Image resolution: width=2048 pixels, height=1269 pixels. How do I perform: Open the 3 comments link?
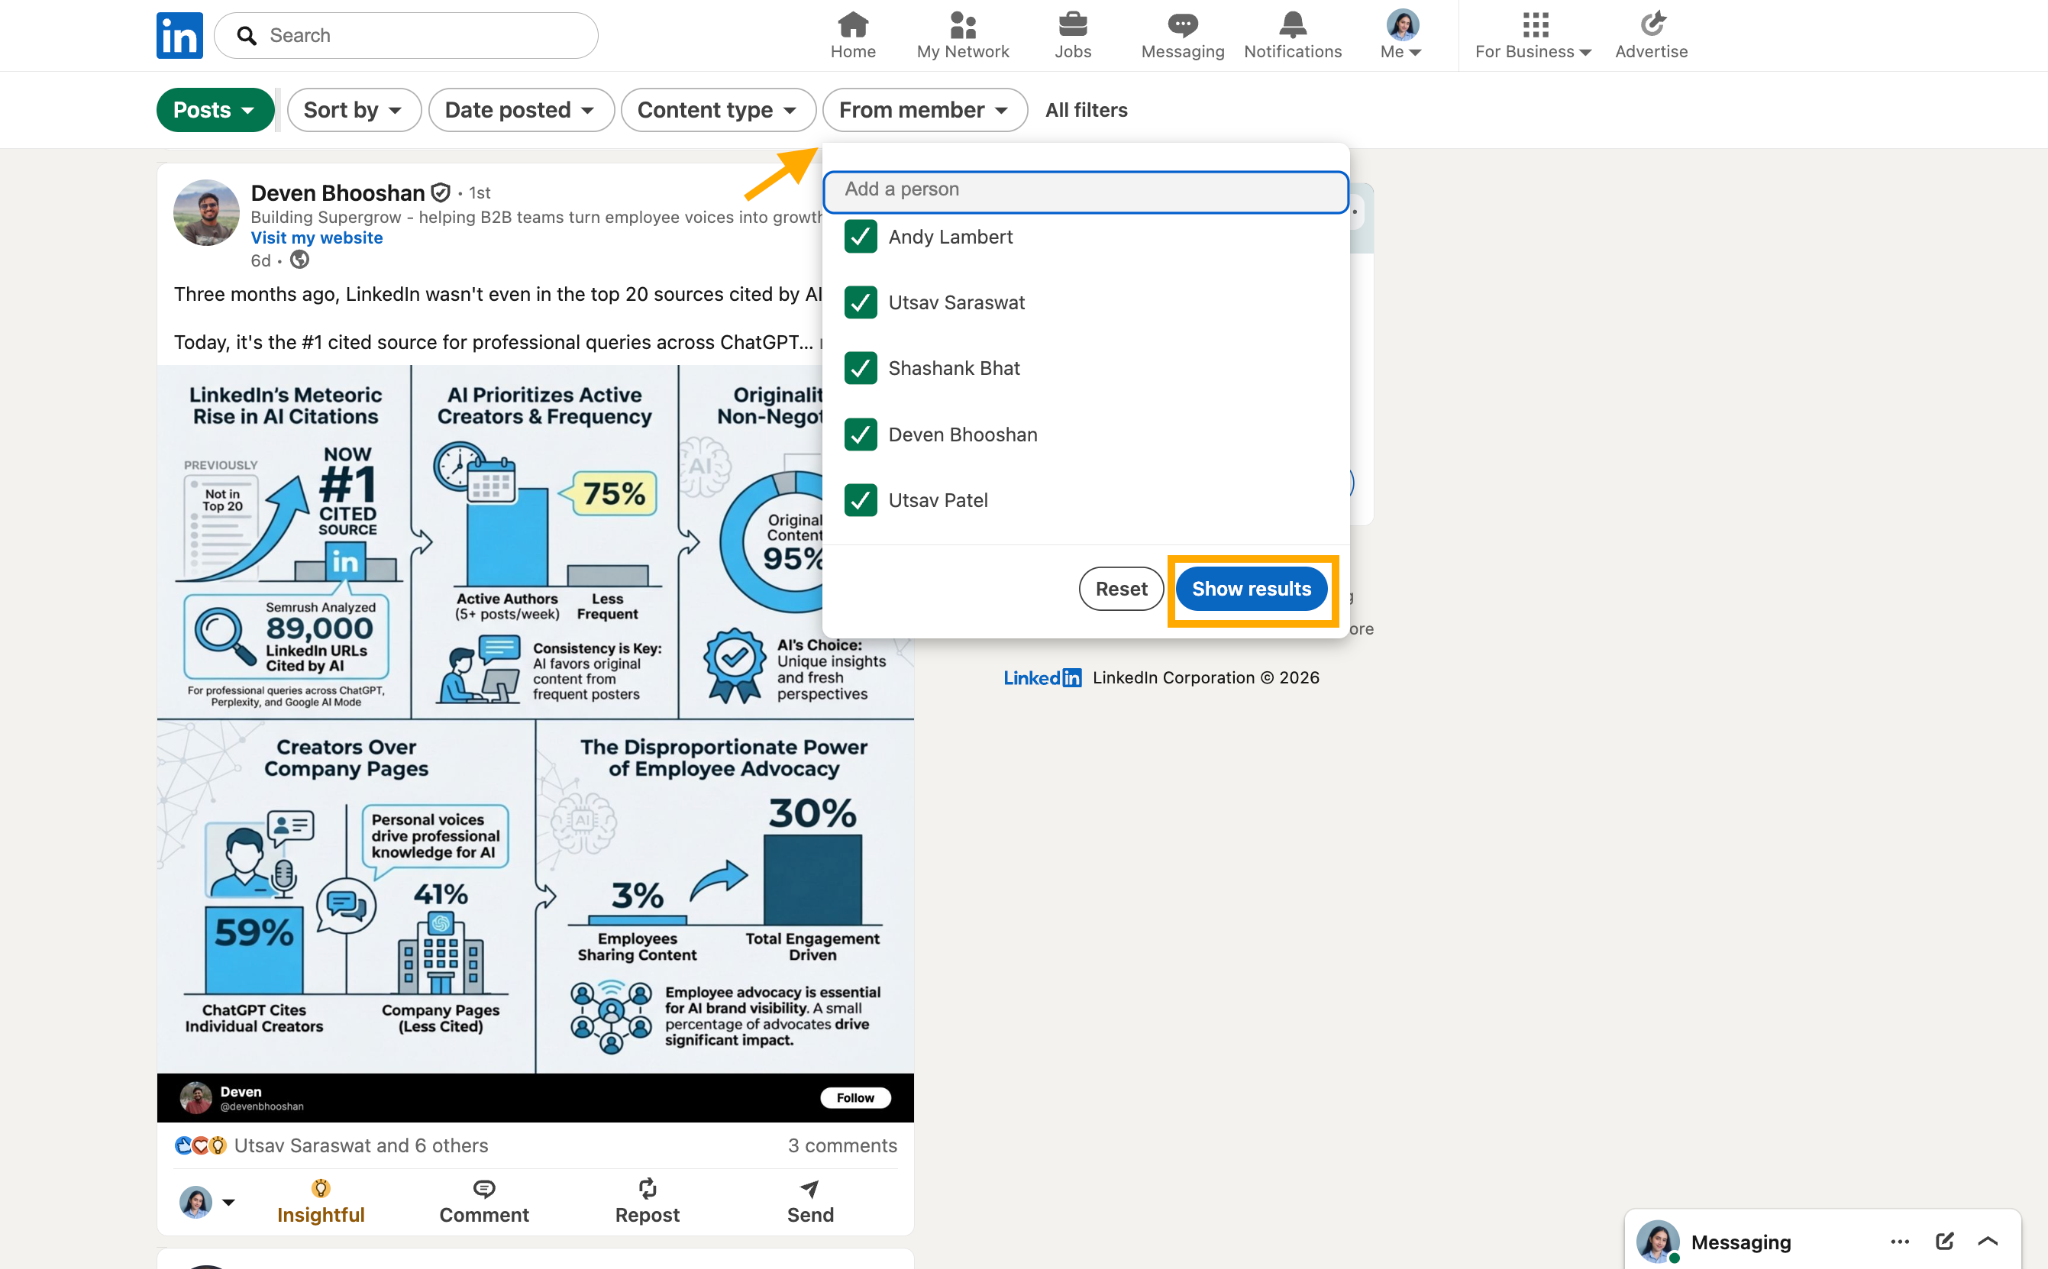[842, 1146]
